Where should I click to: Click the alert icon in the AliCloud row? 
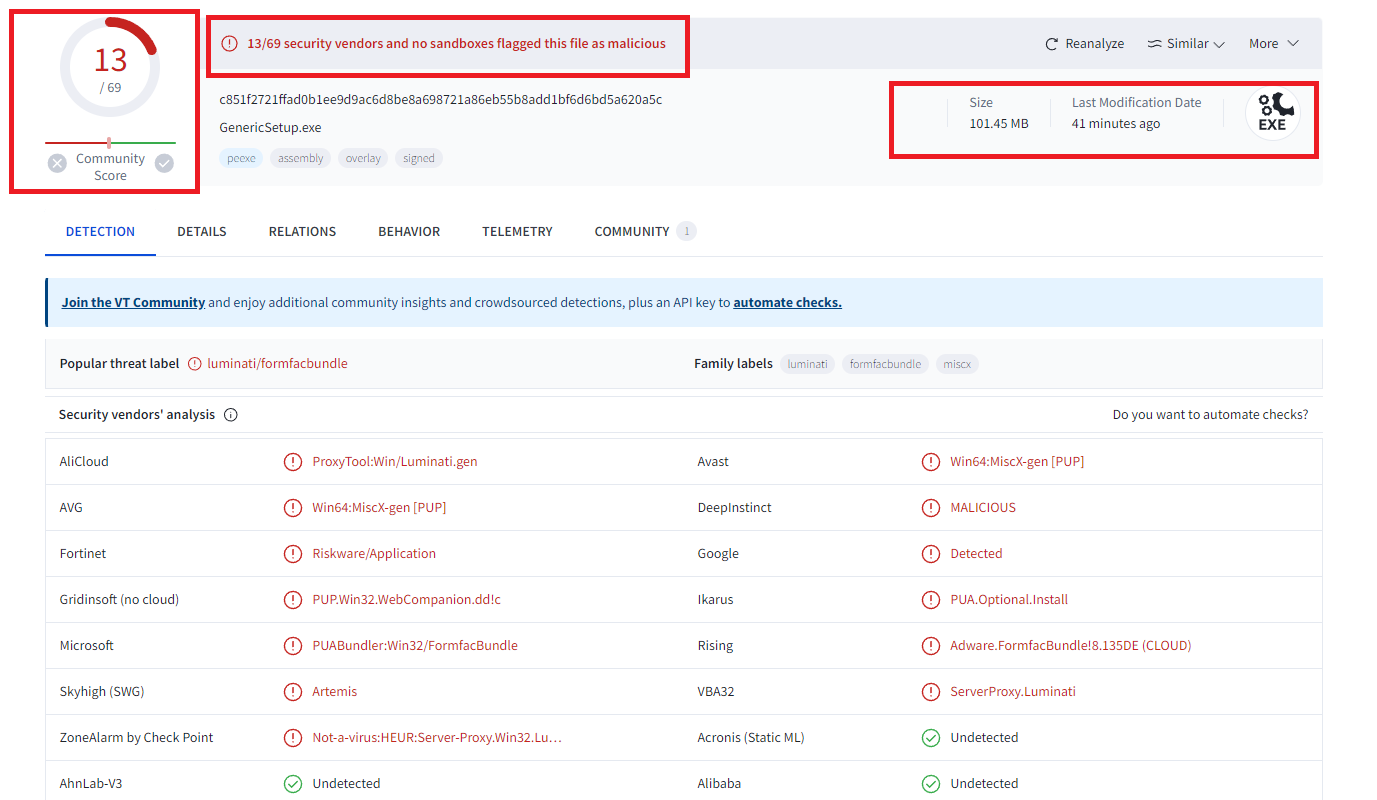pyautogui.click(x=293, y=462)
